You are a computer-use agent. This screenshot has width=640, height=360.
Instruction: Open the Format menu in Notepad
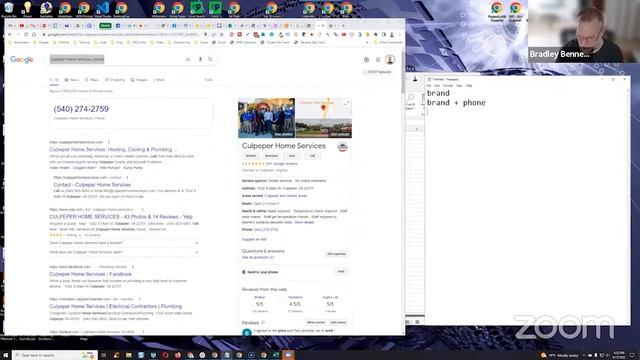click(x=448, y=86)
